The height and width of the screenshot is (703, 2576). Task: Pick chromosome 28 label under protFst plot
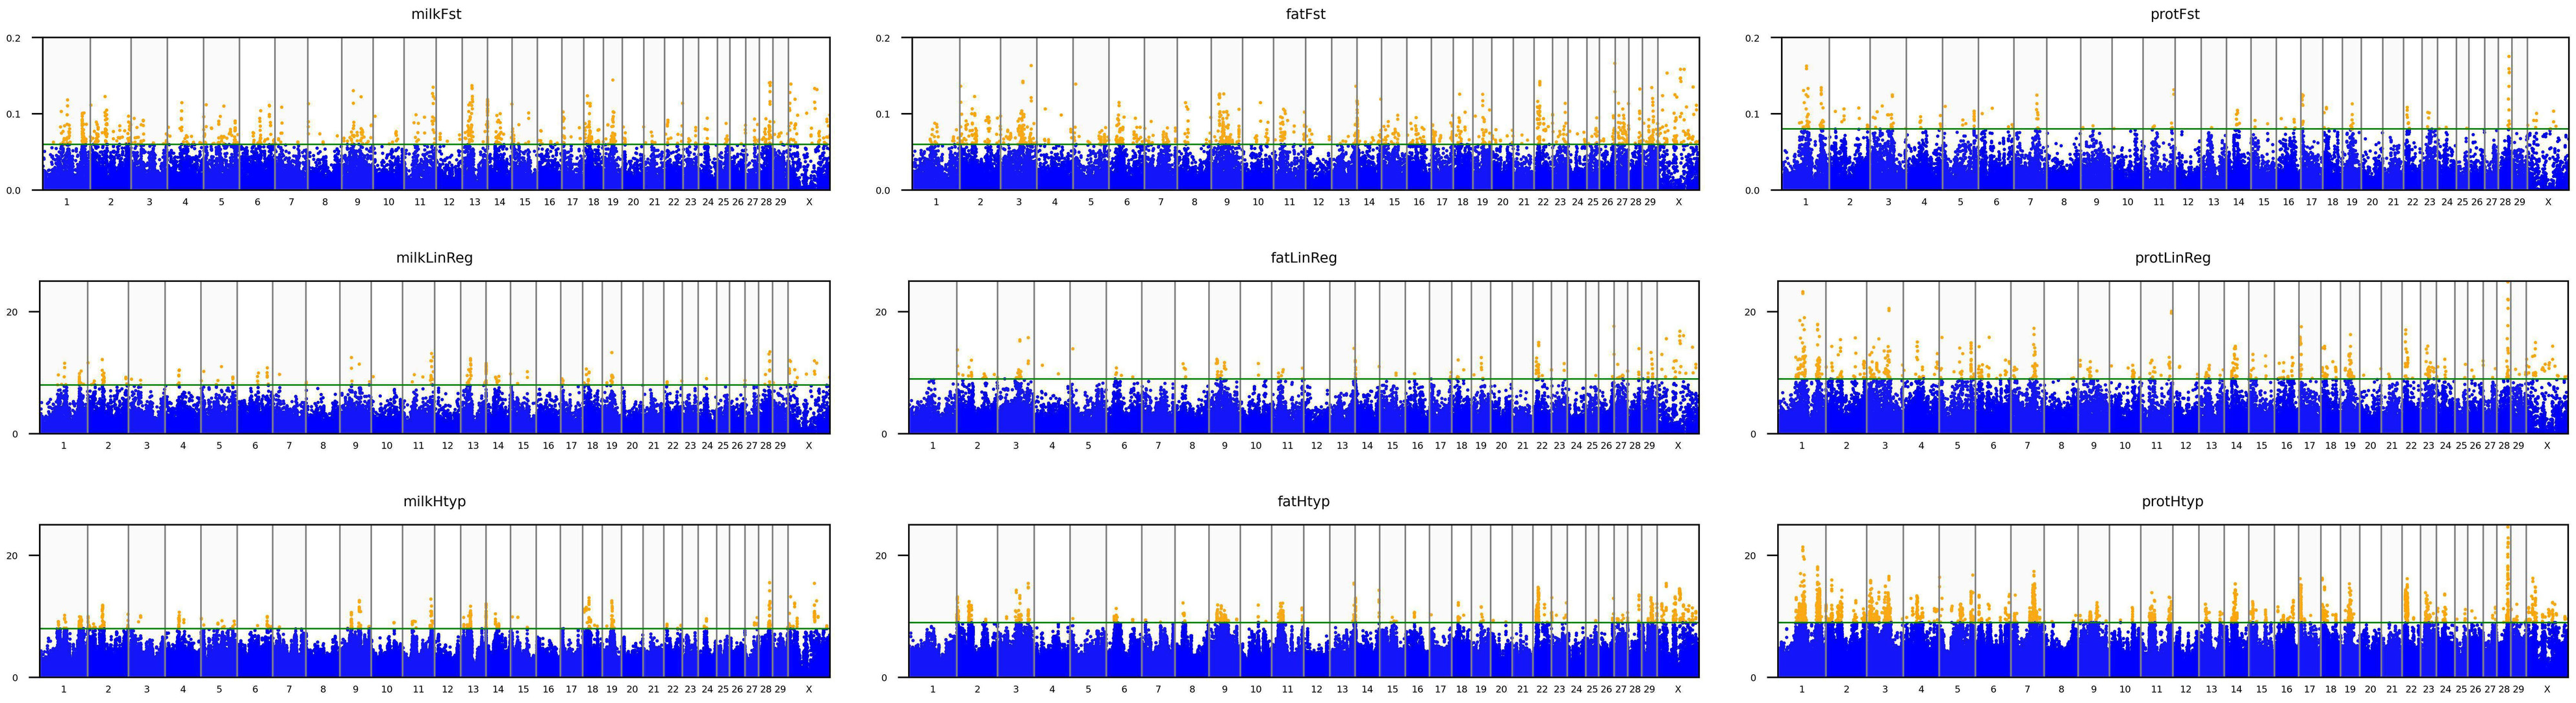point(2505,202)
